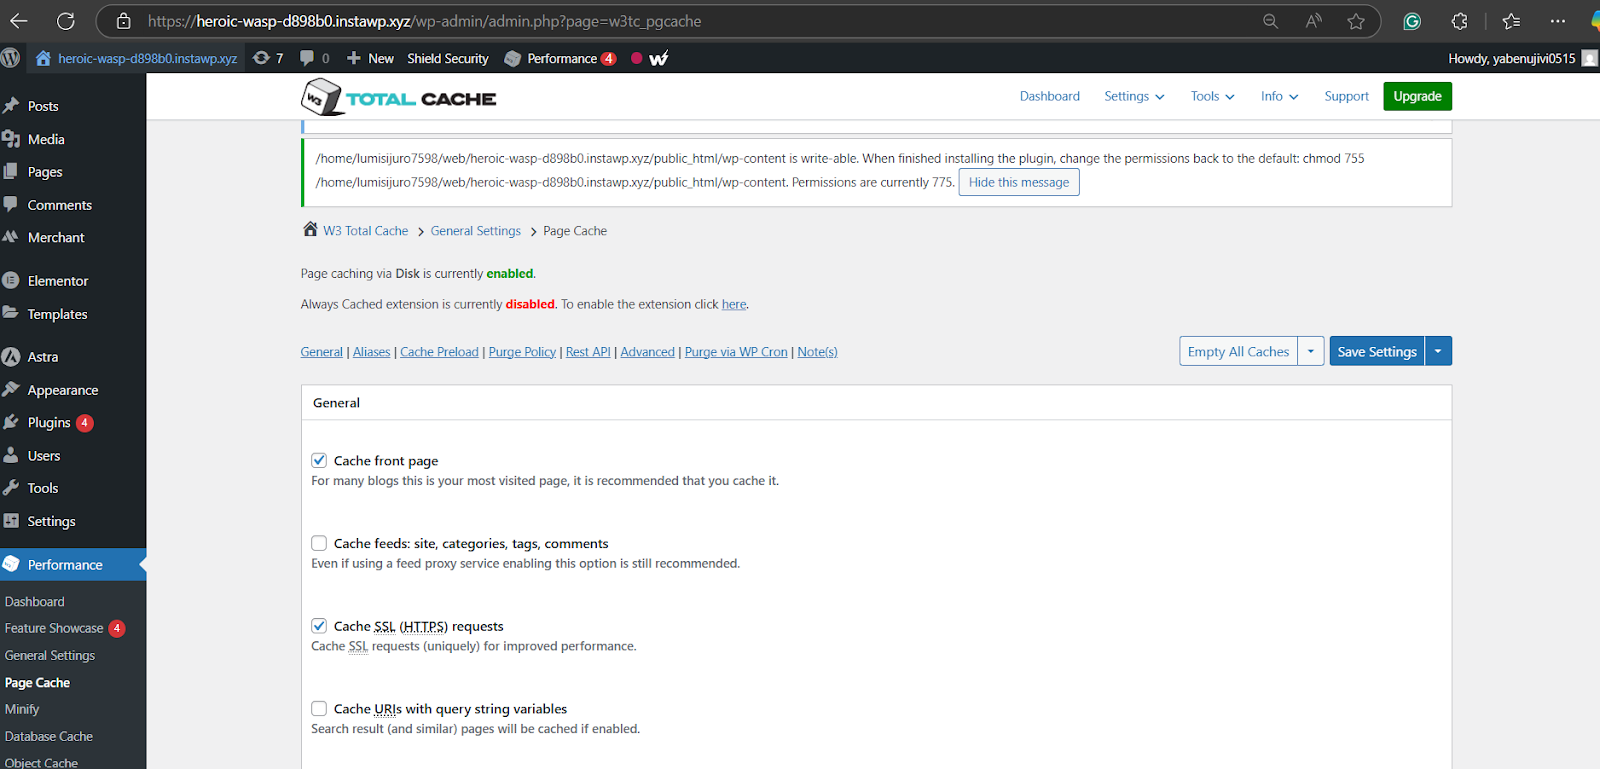This screenshot has width=1600, height=769.
Task: Open the site info lock icon
Action: coord(123,21)
